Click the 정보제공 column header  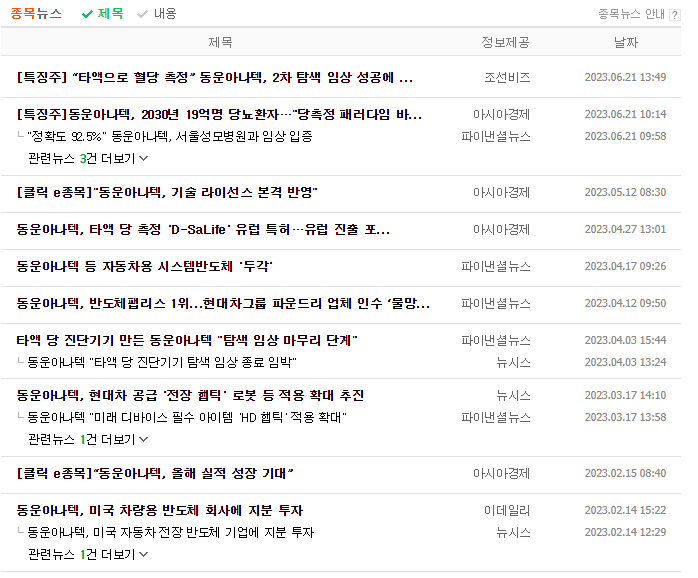pyautogui.click(x=505, y=42)
